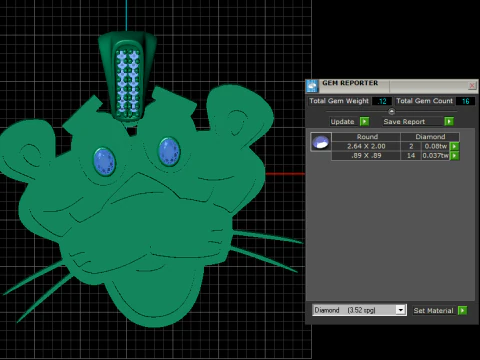This screenshot has height=360, width=480.
Task: Collapse the panel using the small round expander
Action: pos(392,111)
